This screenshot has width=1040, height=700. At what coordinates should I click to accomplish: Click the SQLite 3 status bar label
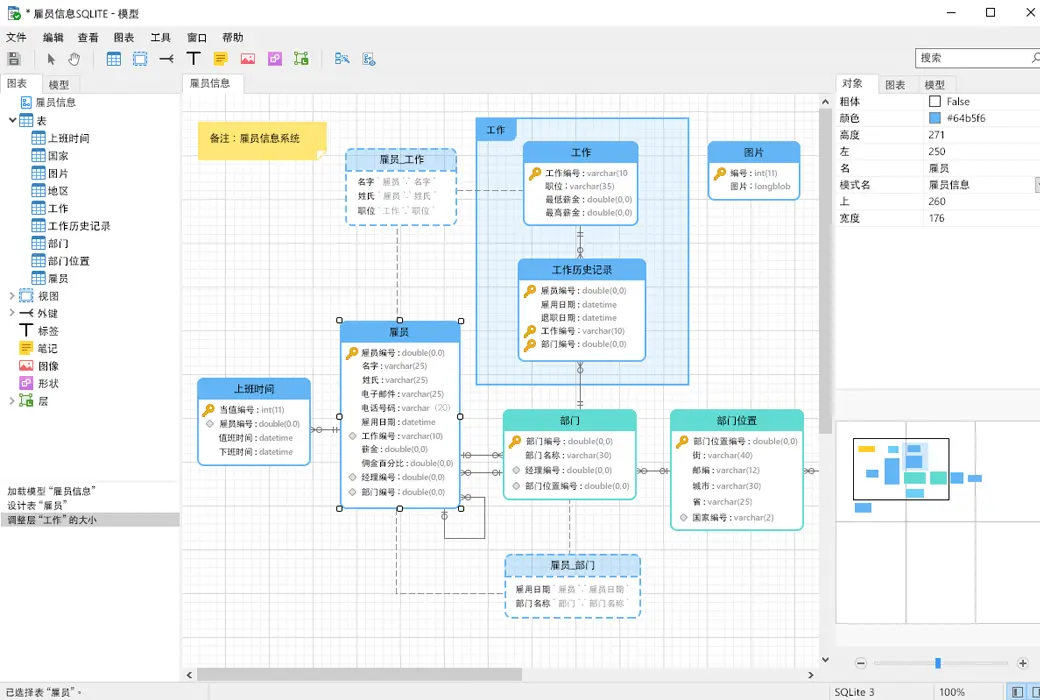854,692
